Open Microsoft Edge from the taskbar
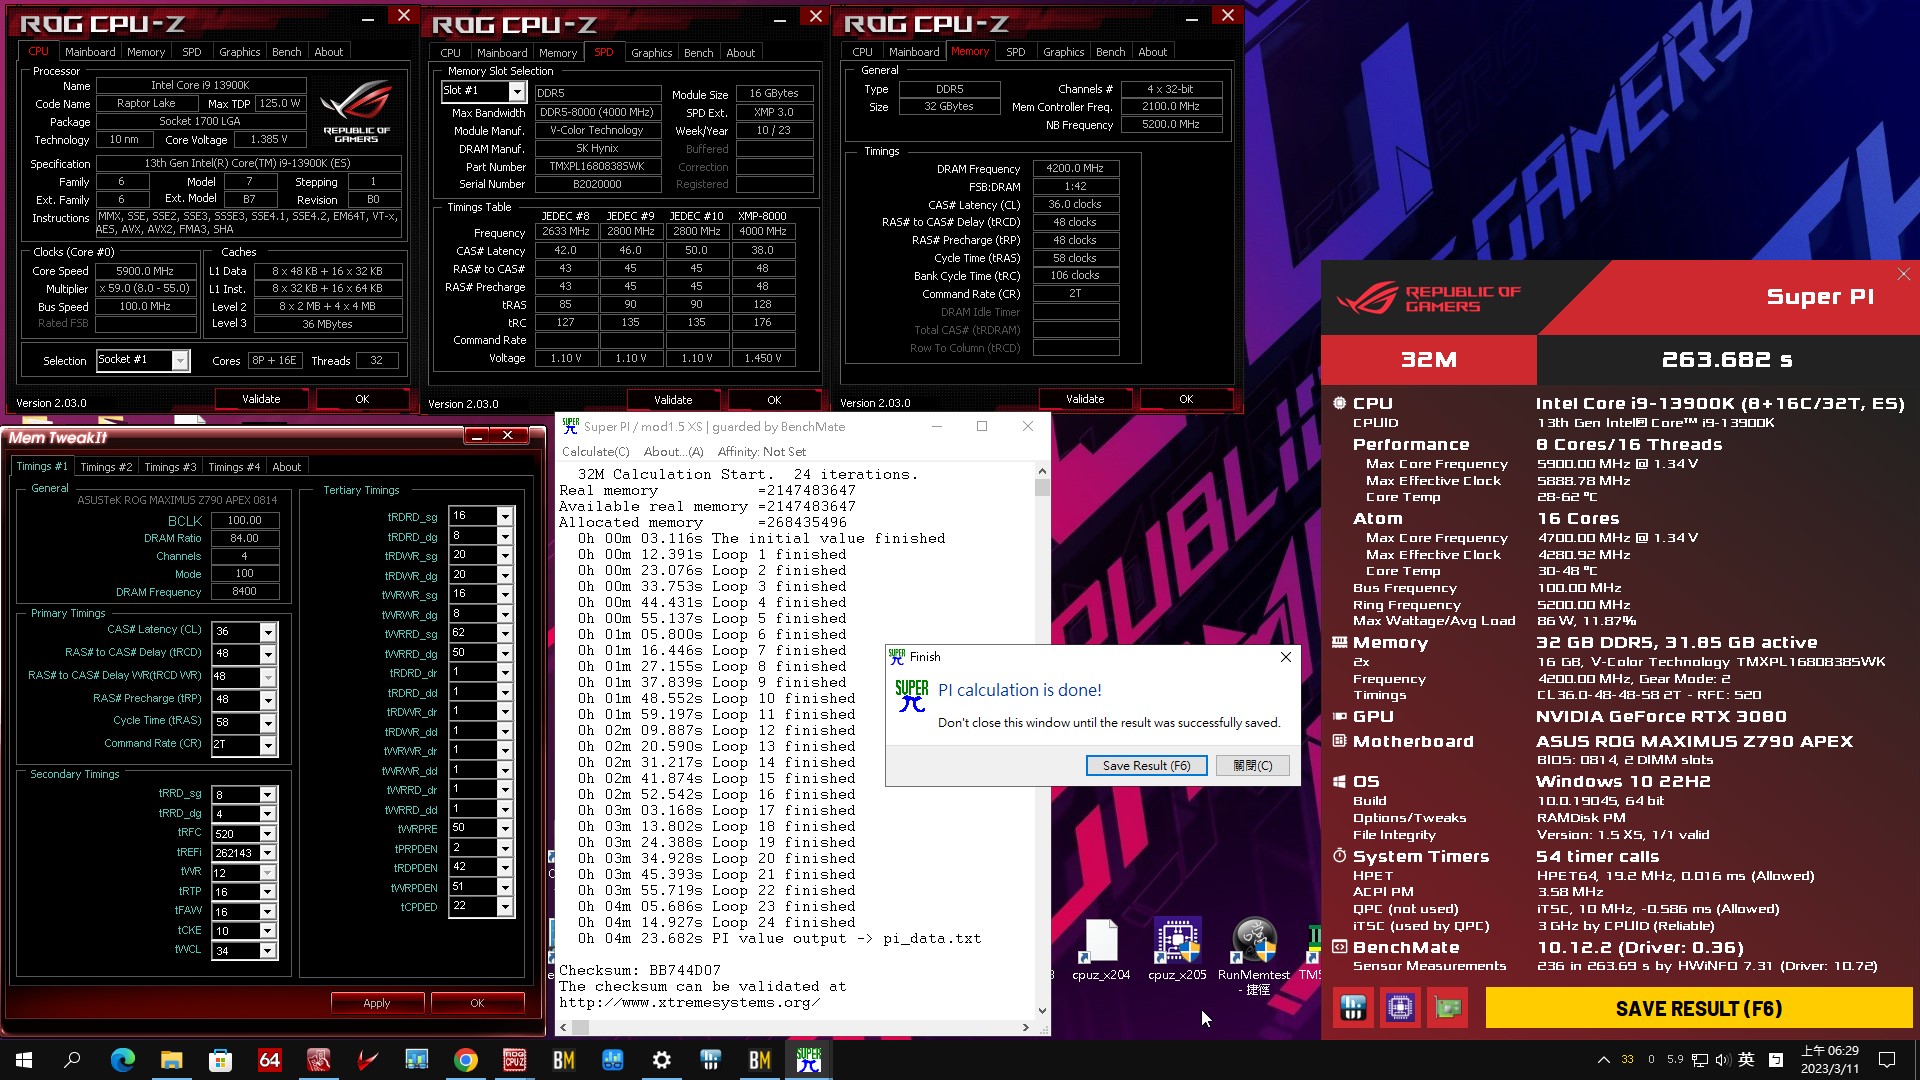 (x=123, y=1060)
